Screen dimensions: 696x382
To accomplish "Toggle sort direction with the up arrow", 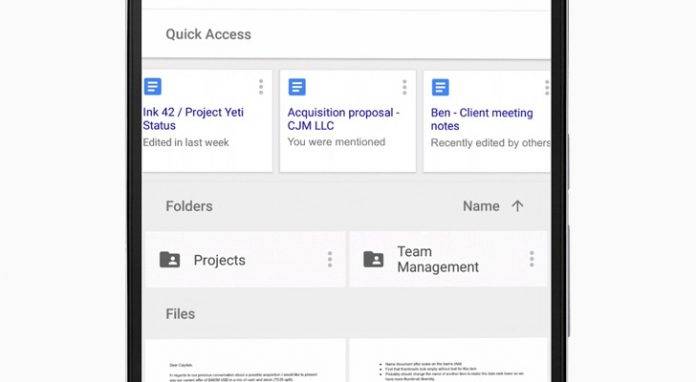I will 517,206.
